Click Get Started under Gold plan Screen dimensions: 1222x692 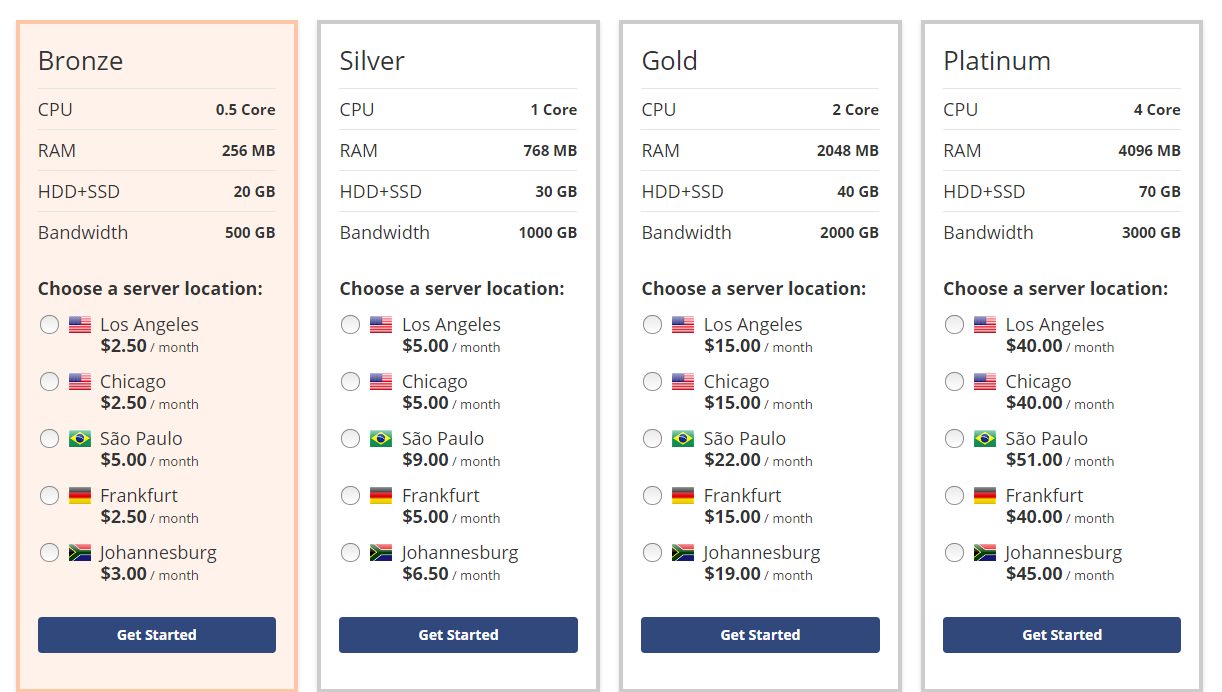[x=760, y=635]
